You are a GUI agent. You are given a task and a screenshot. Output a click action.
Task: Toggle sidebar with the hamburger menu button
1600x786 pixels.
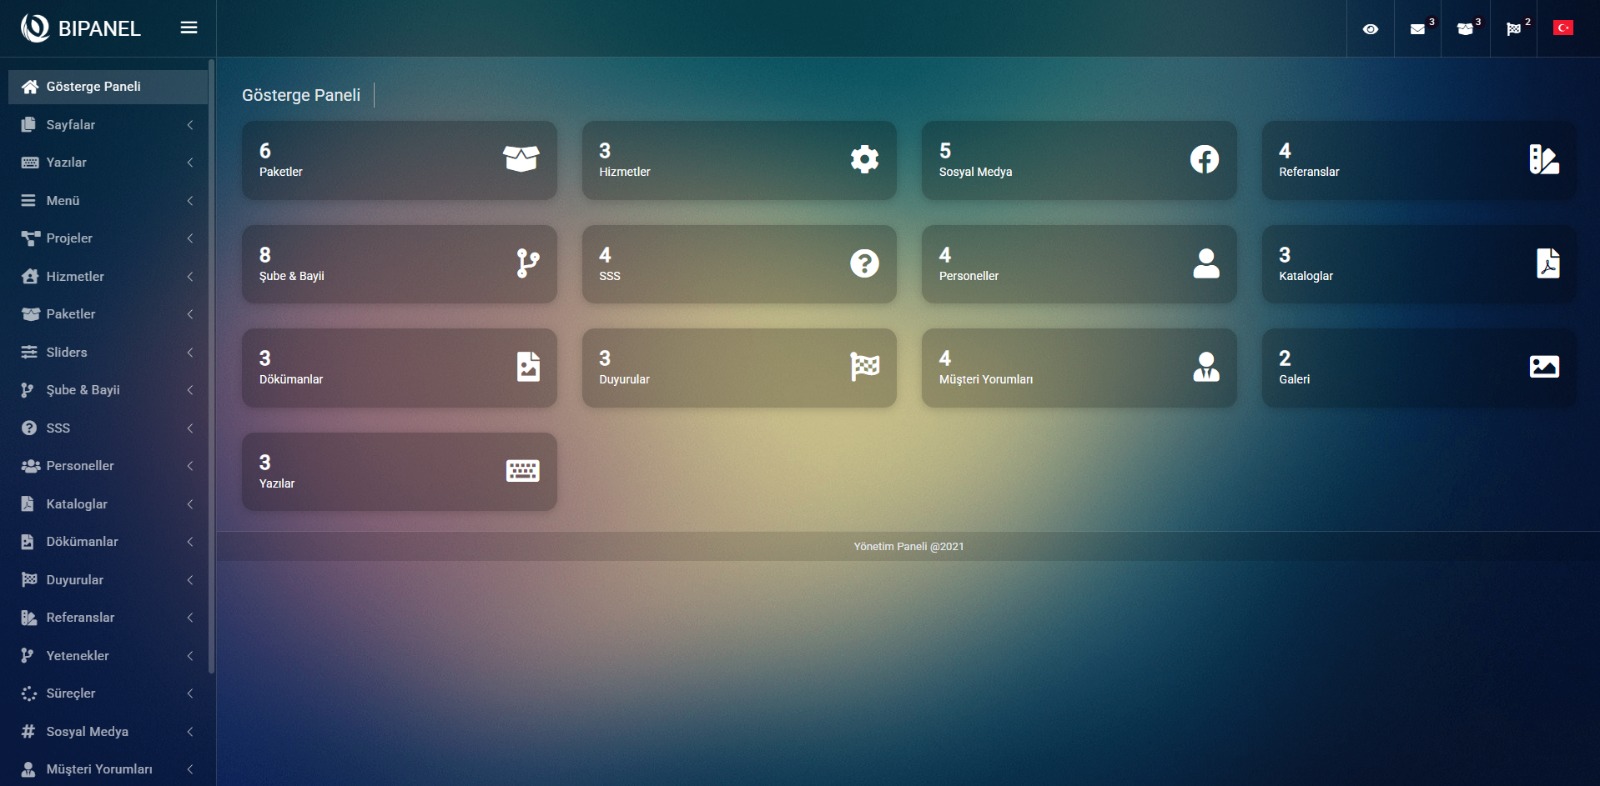click(189, 28)
